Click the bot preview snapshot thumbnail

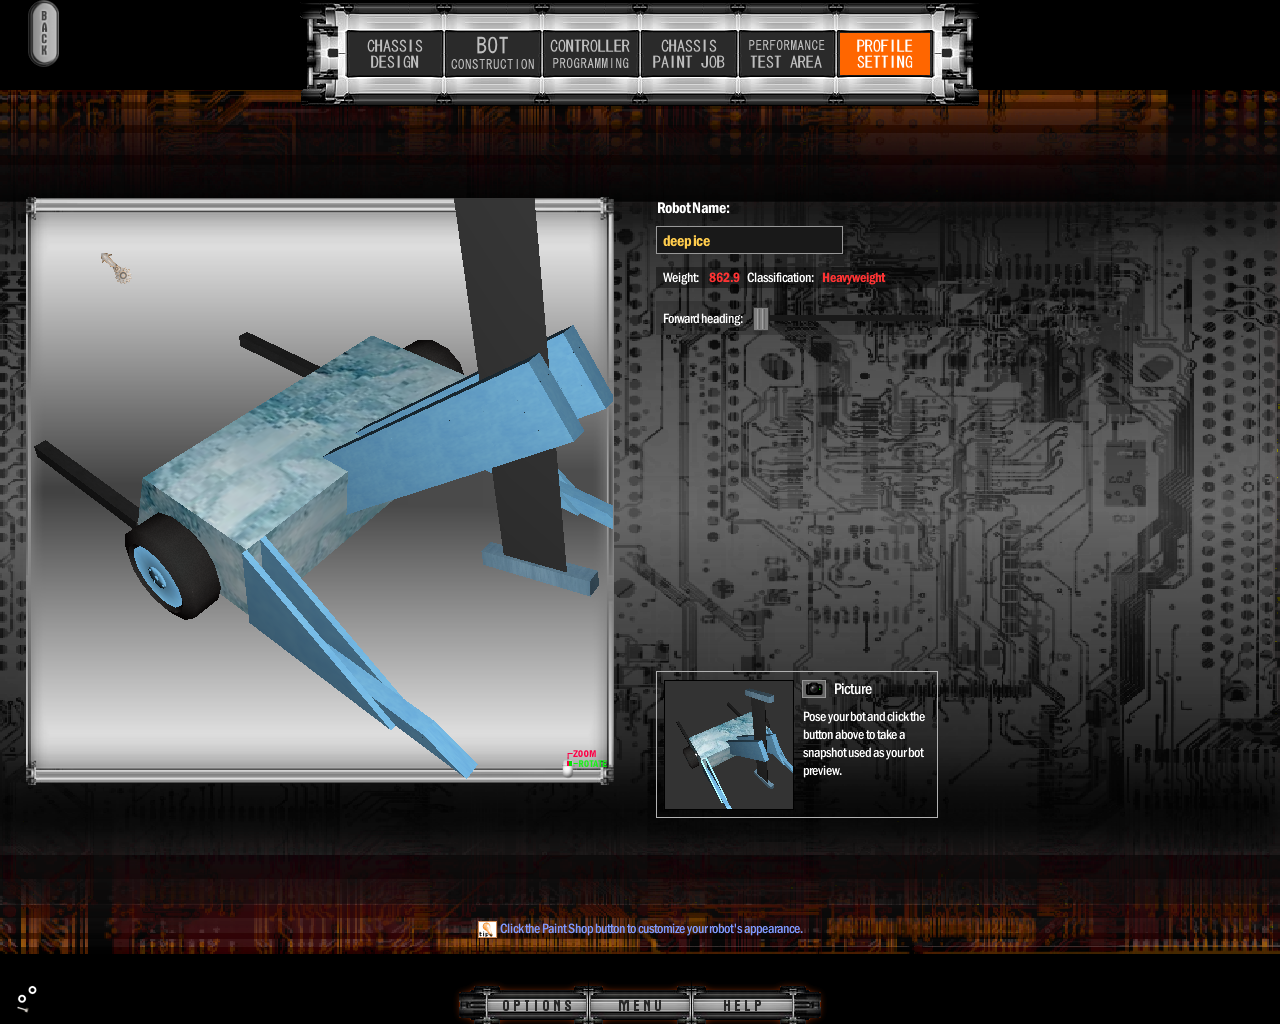click(x=728, y=745)
